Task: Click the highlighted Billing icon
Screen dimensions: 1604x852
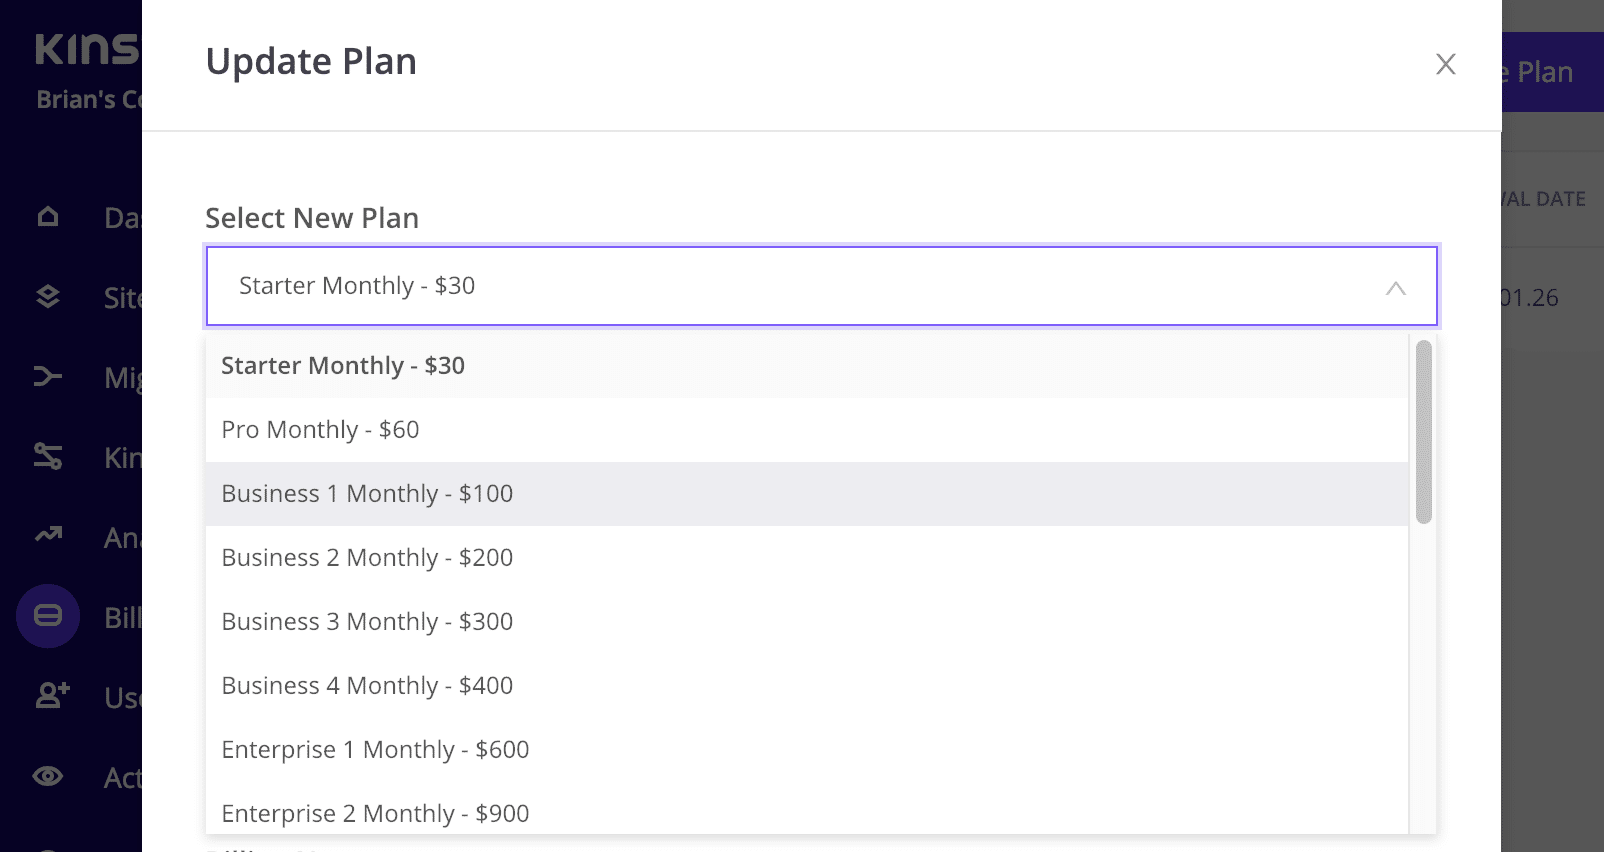Action: 48,616
